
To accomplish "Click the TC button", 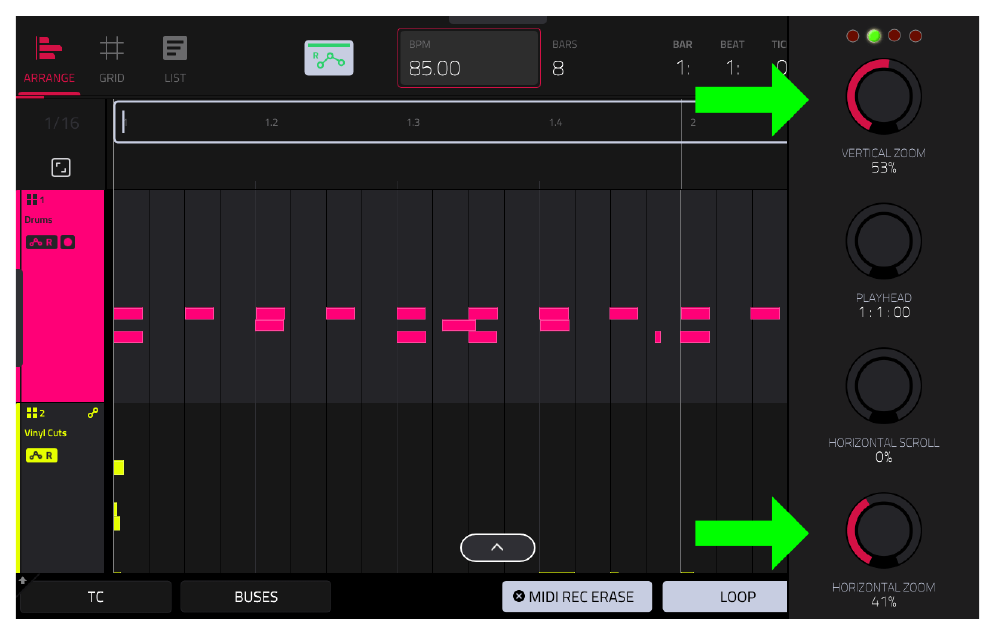I will pyautogui.click(x=96, y=597).
